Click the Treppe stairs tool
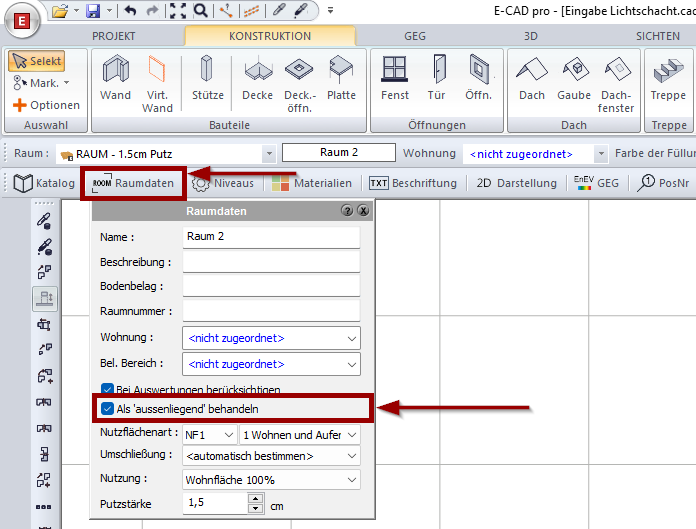This screenshot has width=696, height=529. click(669, 80)
